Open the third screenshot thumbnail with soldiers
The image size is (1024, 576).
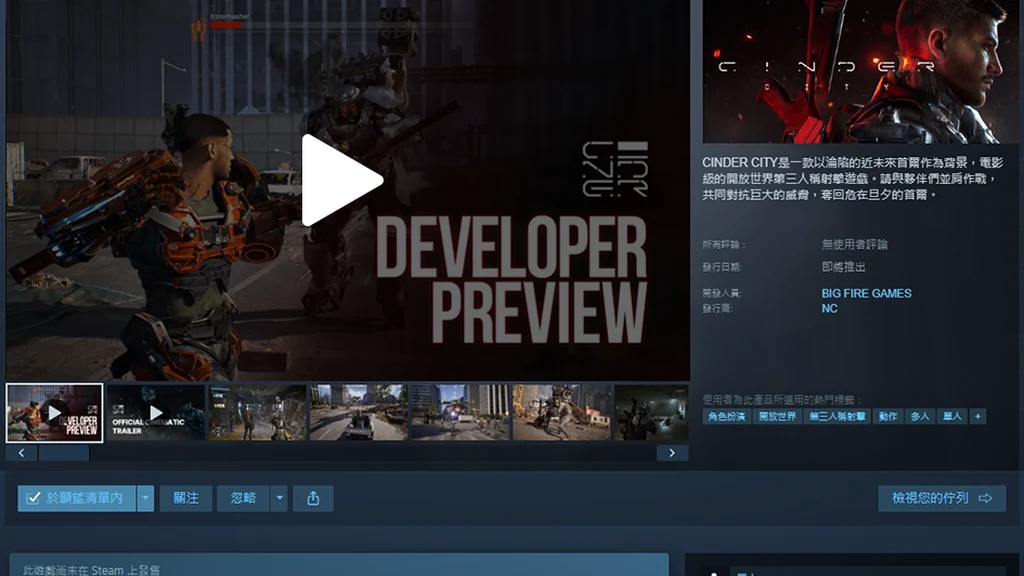257,413
